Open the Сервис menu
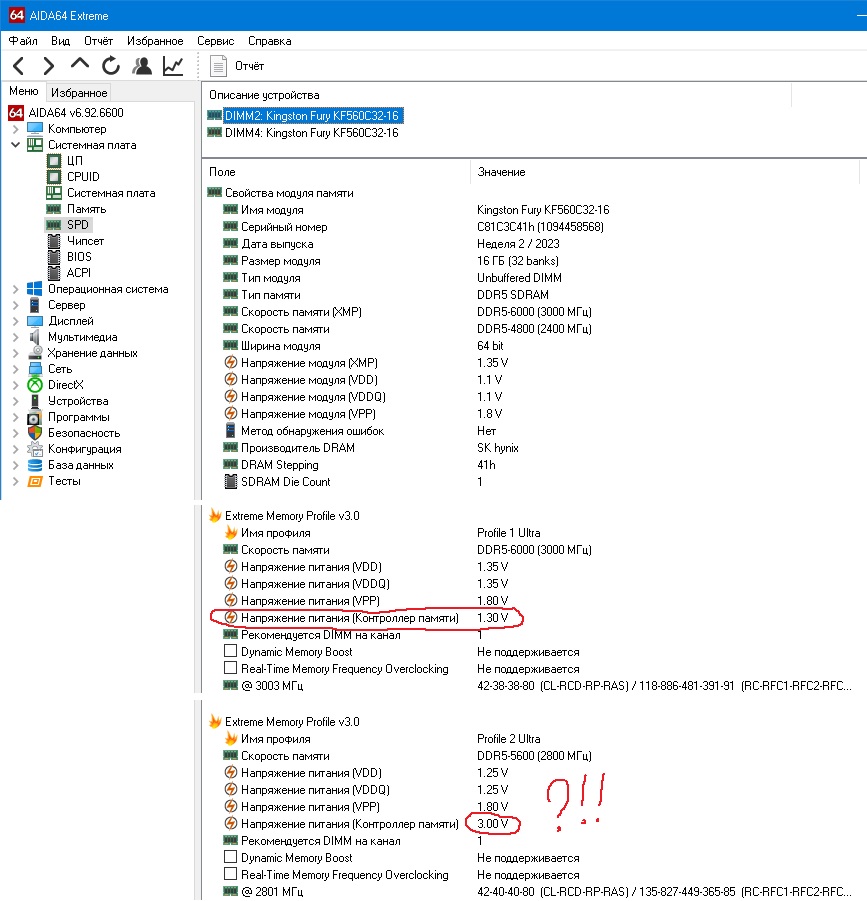Image resolution: width=867 pixels, height=901 pixels. point(215,41)
